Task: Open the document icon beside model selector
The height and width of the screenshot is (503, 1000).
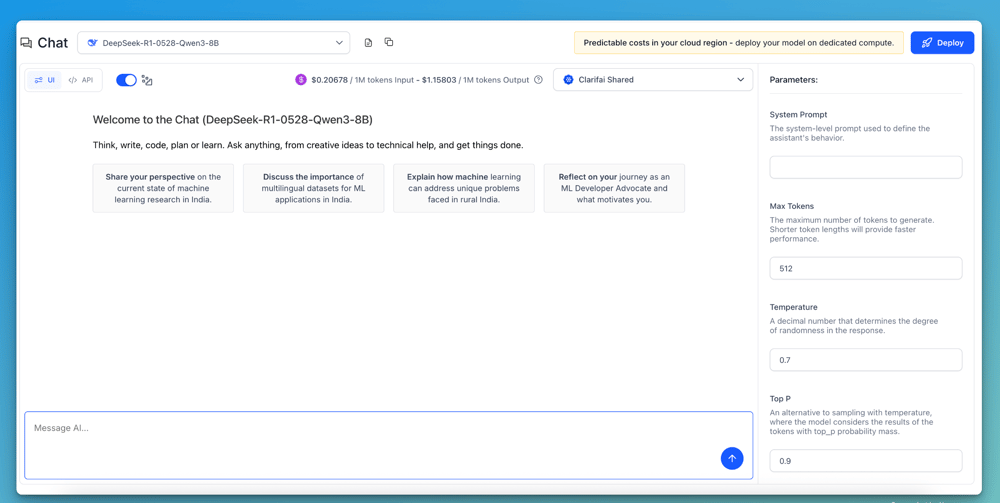Action: (x=368, y=43)
